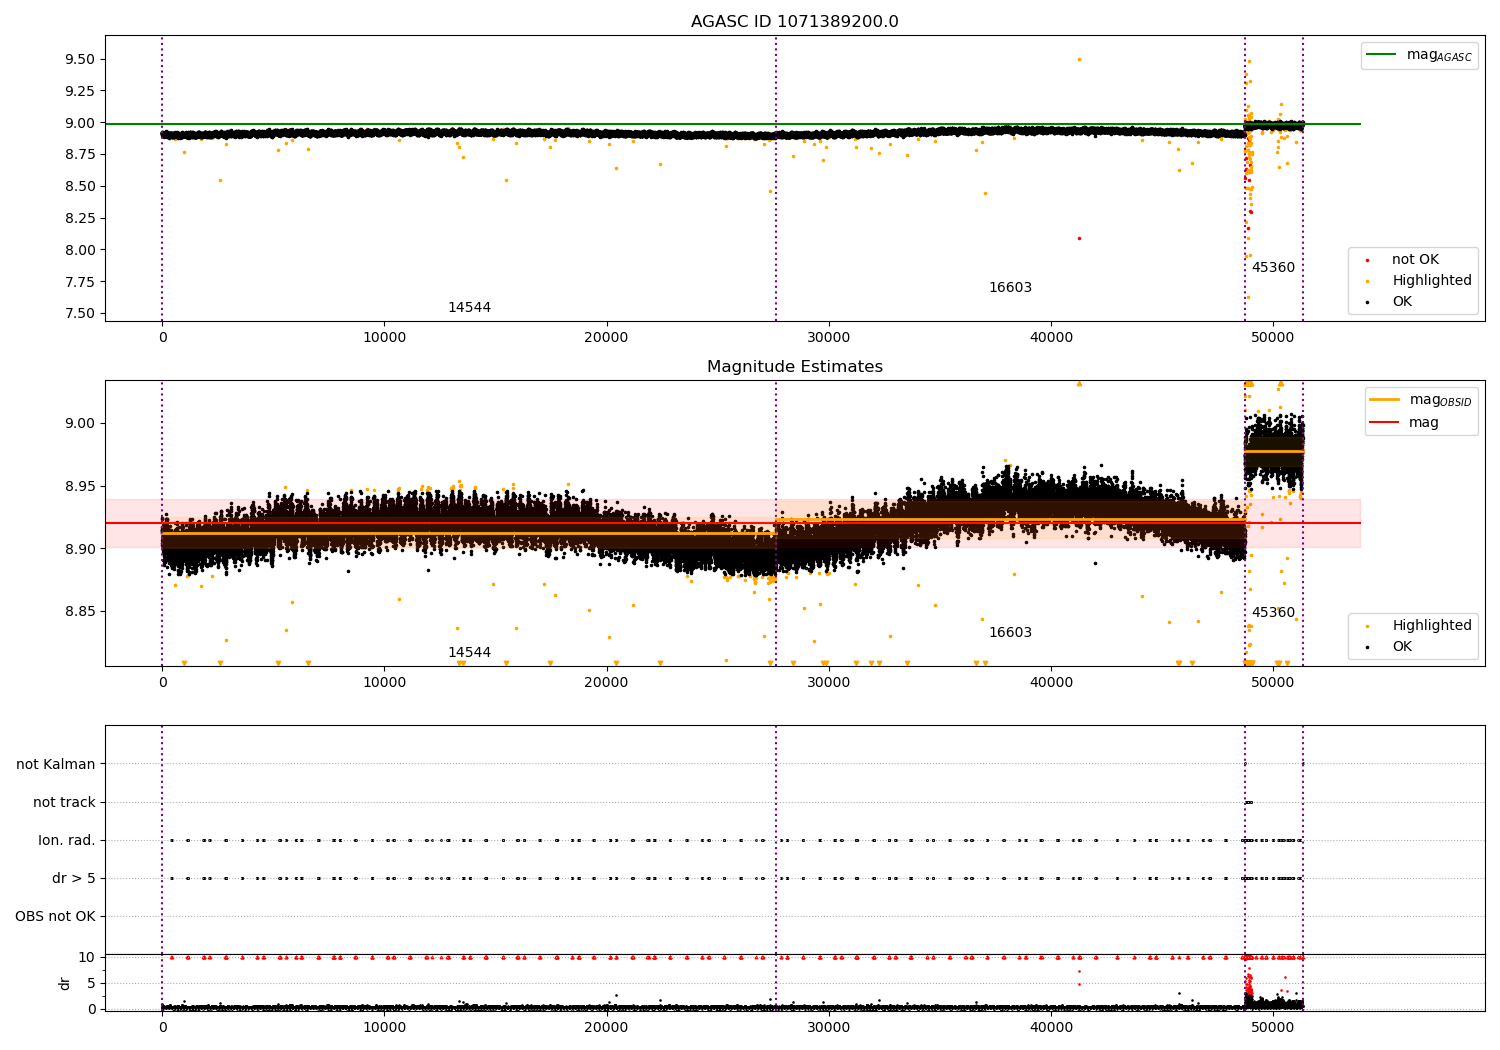Click the 8.25 y-tick in top plot
Viewport: 1500px width, 1050px height.
click(x=80, y=219)
